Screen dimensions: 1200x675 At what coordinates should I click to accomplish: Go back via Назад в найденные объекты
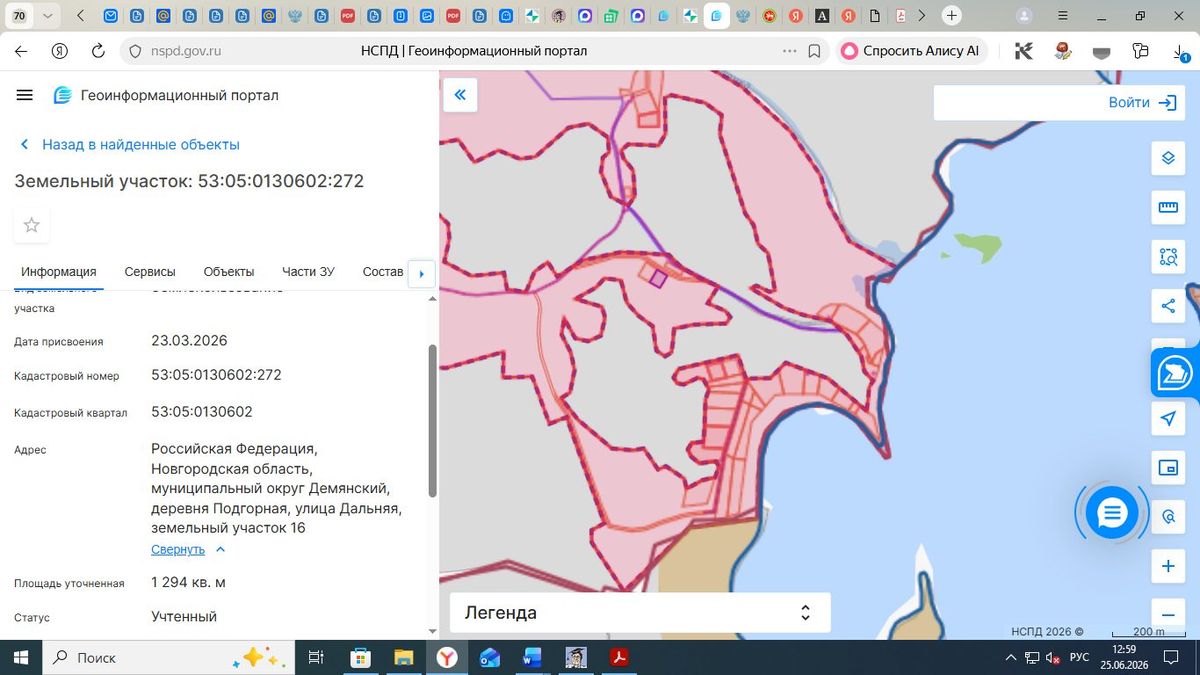click(x=130, y=144)
